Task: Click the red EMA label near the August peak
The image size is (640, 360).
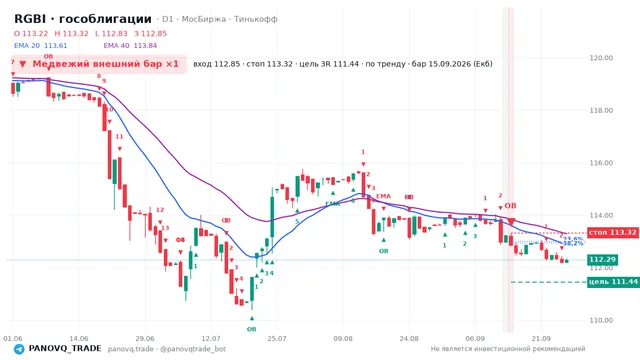Action: (x=383, y=196)
